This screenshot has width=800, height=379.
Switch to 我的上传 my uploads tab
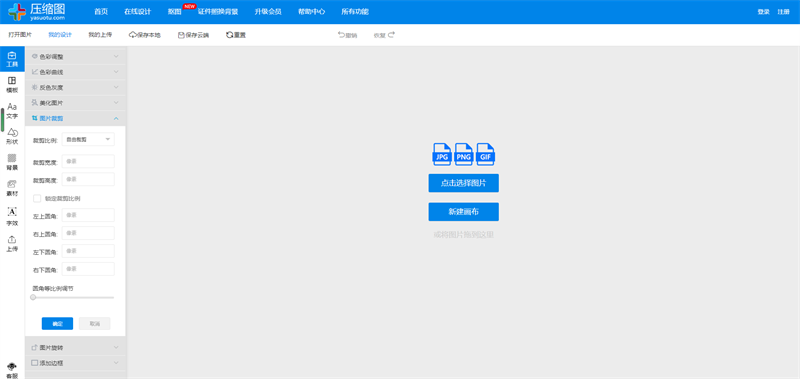(100, 35)
